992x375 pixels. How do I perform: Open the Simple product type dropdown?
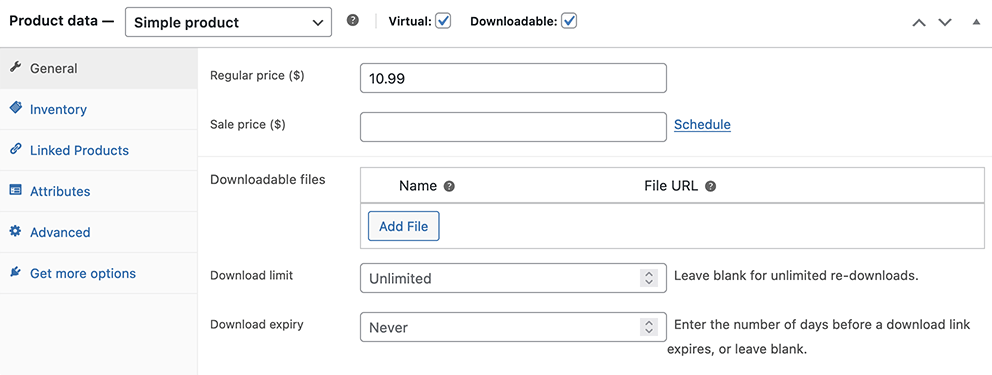tap(228, 22)
